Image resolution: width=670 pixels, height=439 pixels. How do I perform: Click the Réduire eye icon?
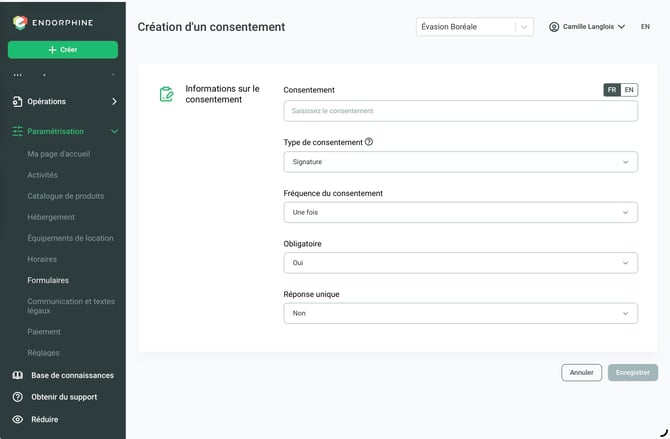coord(18,419)
